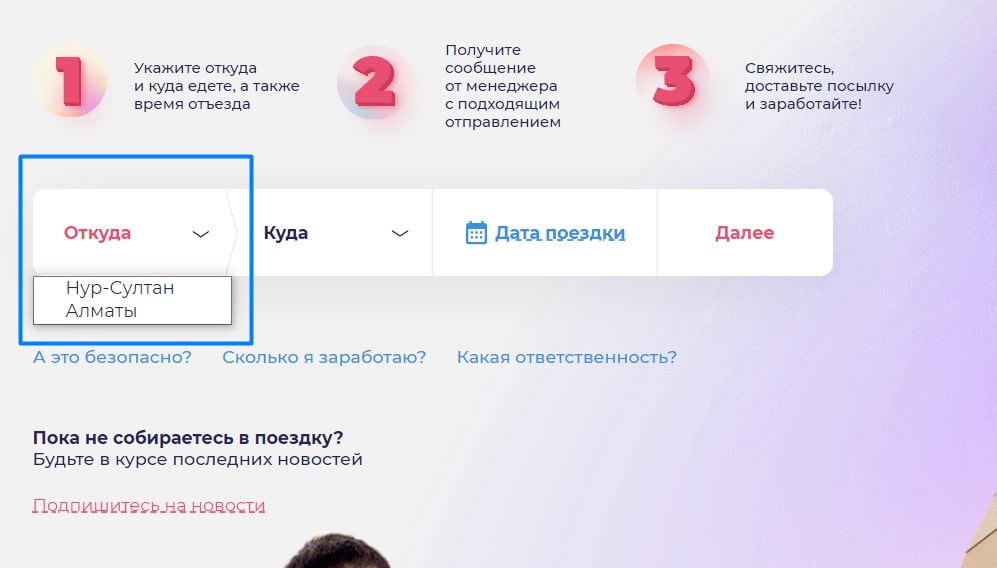Viewport: 997px width, 568px height.
Task: Click the calendar icon beside Дата поездки
Action: (476, 233)
